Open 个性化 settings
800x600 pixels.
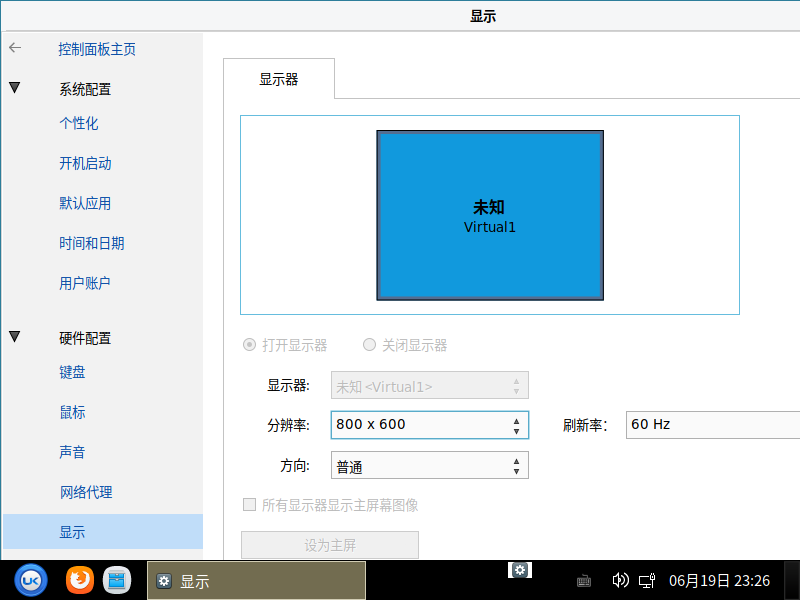click(x=79, y=123)
